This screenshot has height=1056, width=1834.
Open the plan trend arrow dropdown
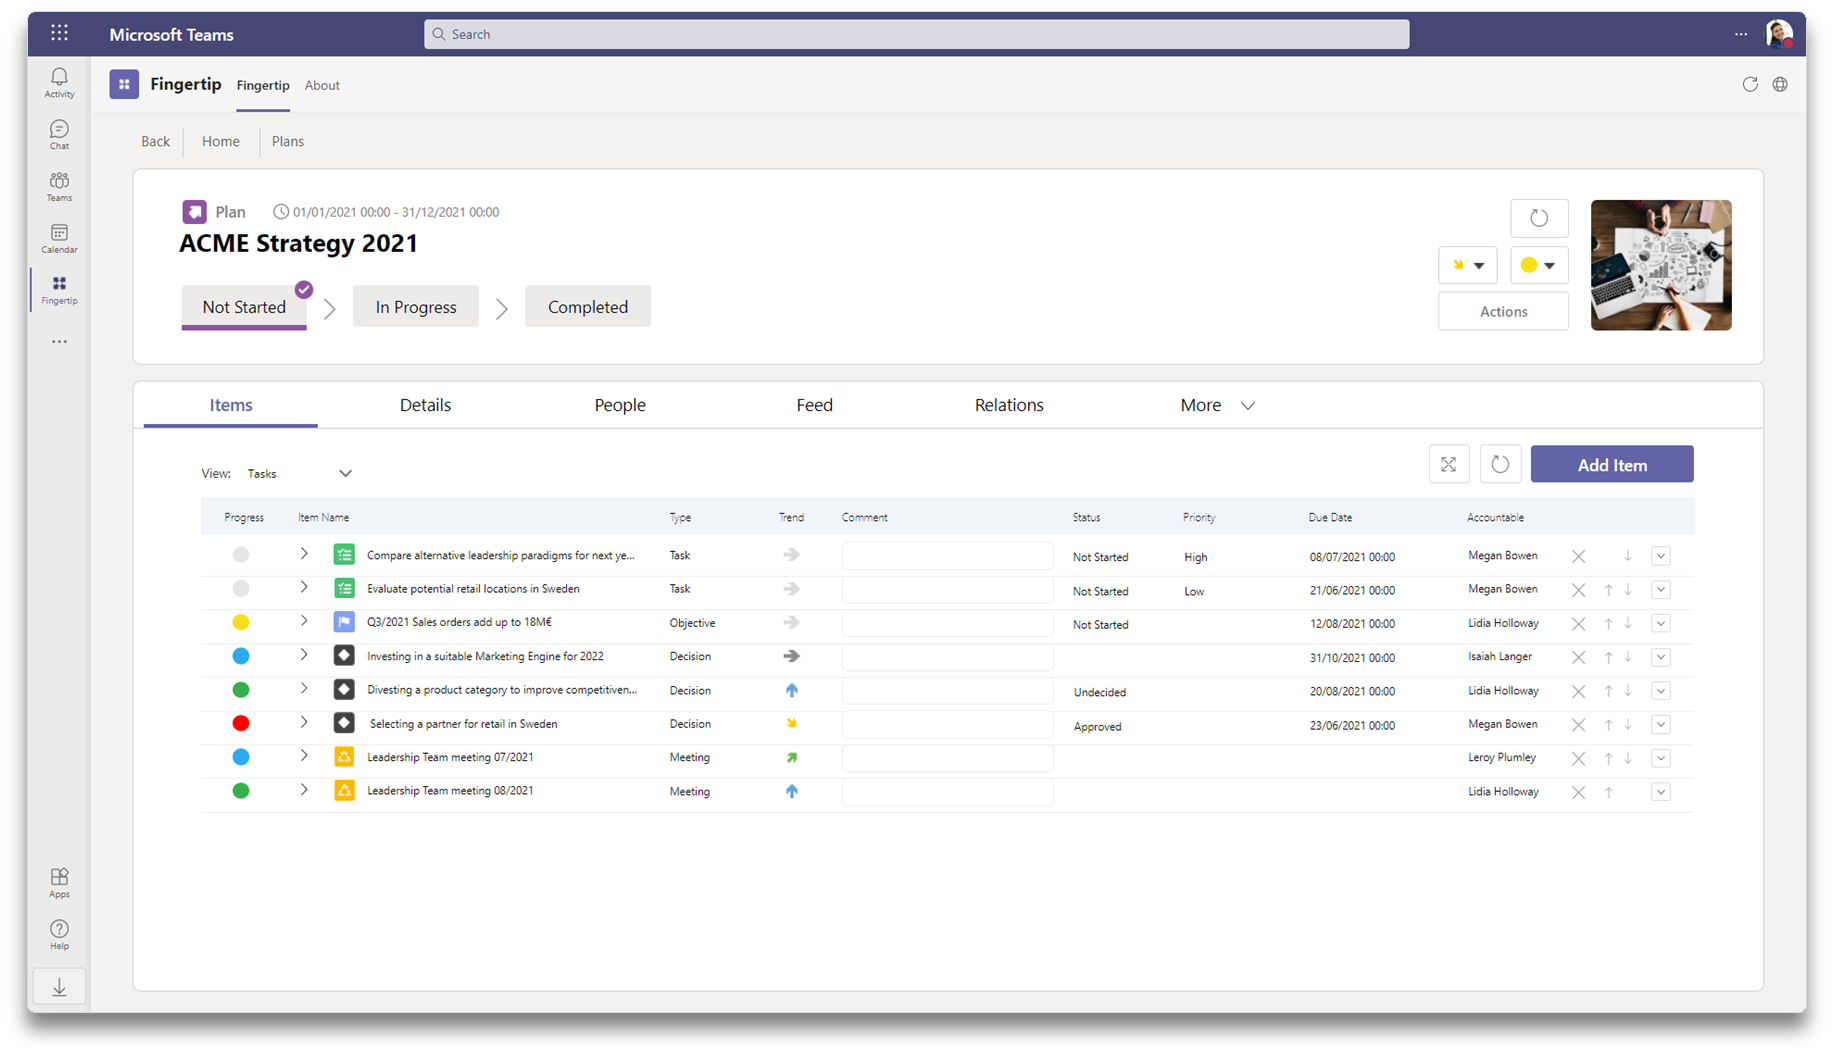[1467, 265]
